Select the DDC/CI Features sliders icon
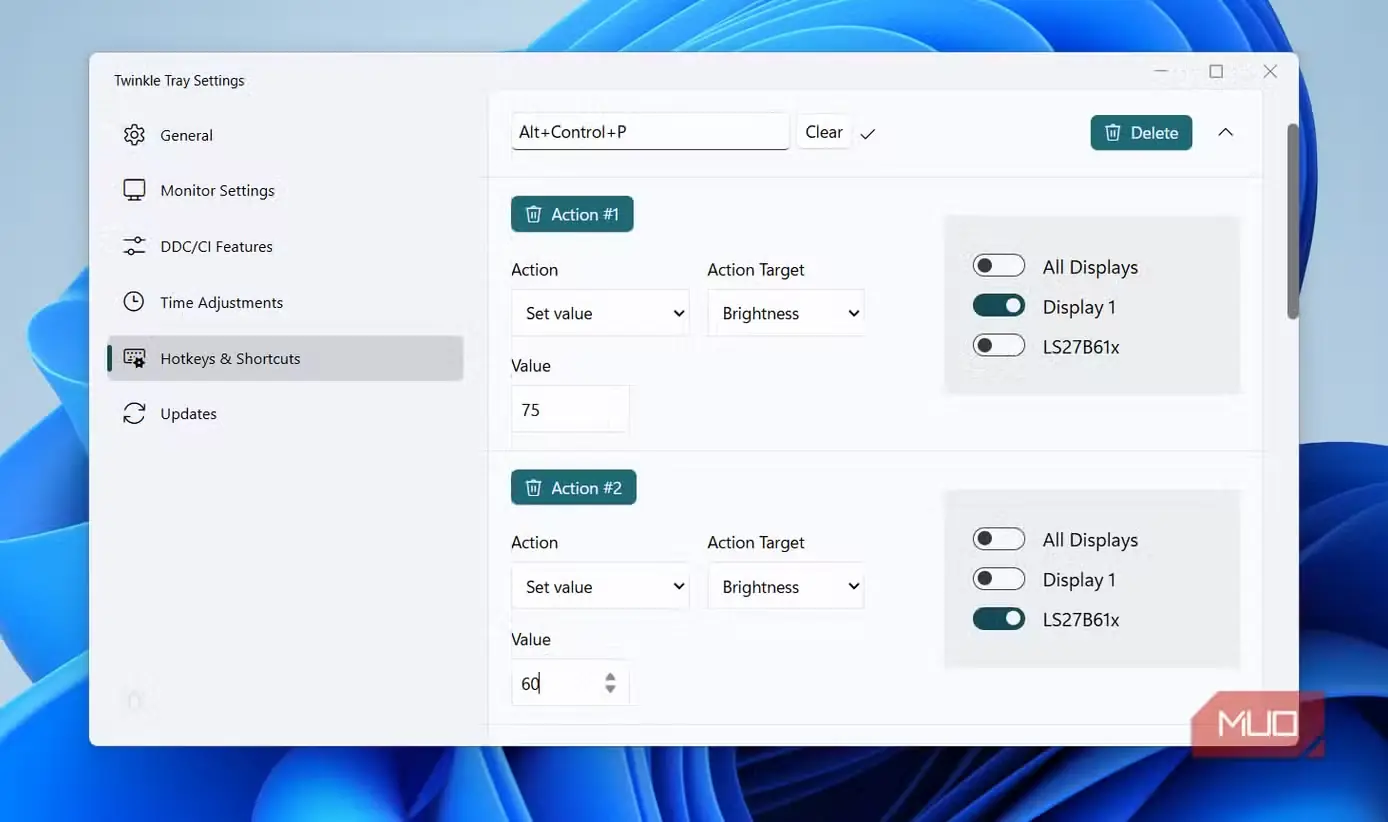The width and height of the screenshot is (1388, 822). pos(134,246)
